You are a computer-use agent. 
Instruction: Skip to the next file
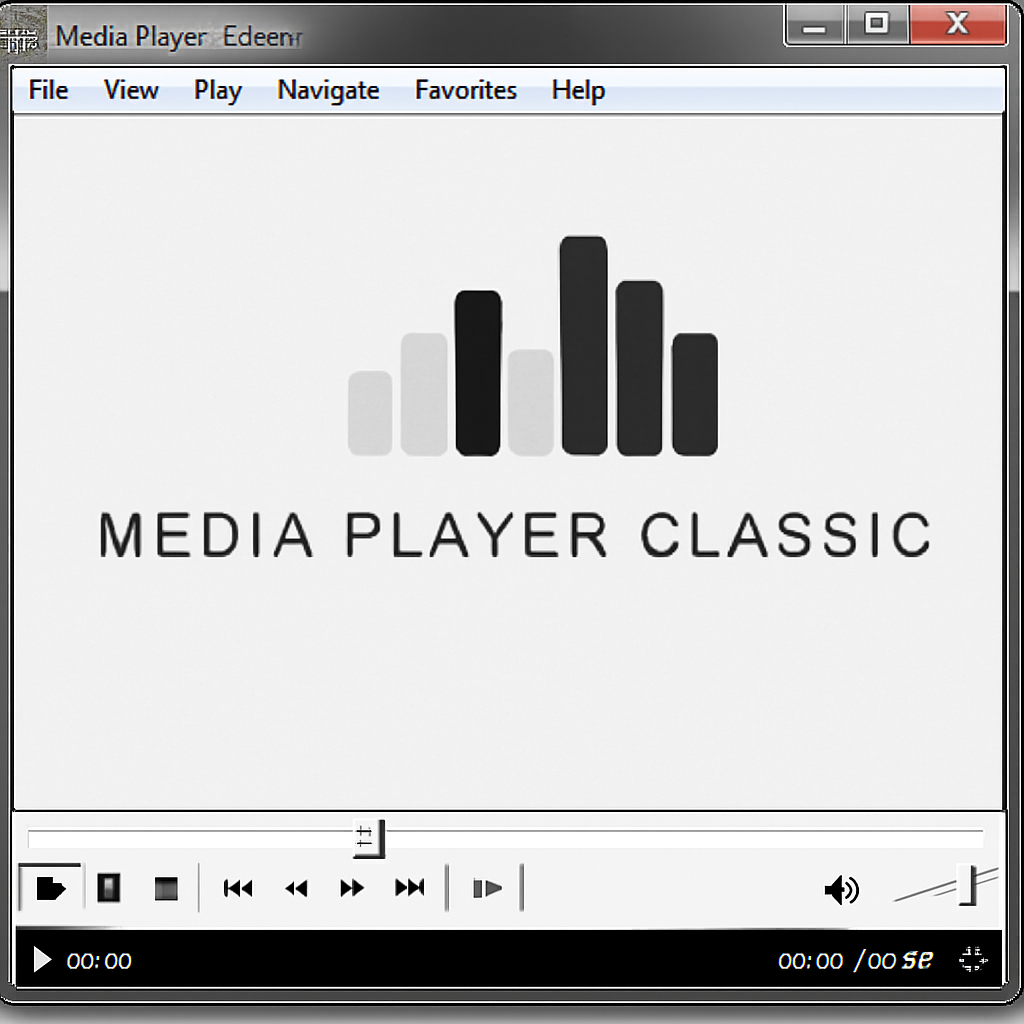pos(409,888)
